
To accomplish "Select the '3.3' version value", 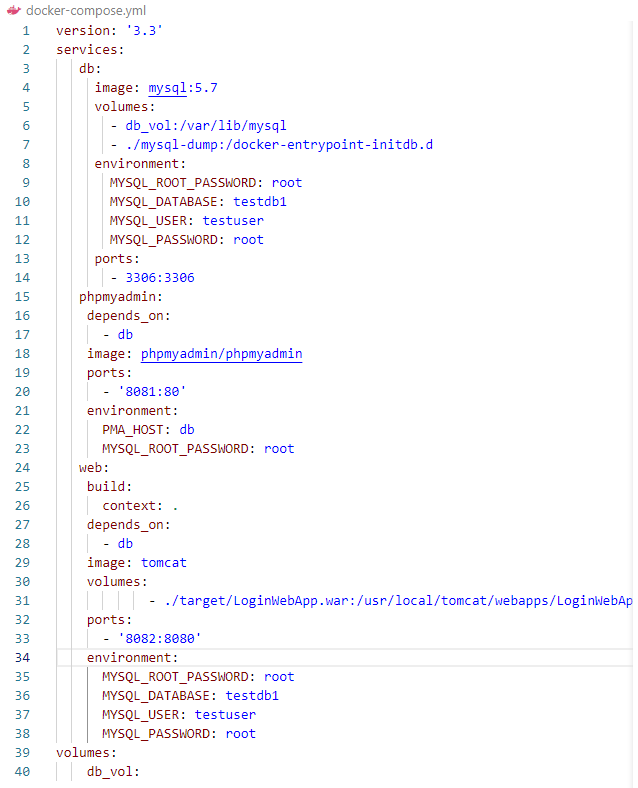I will click(144, 31).
